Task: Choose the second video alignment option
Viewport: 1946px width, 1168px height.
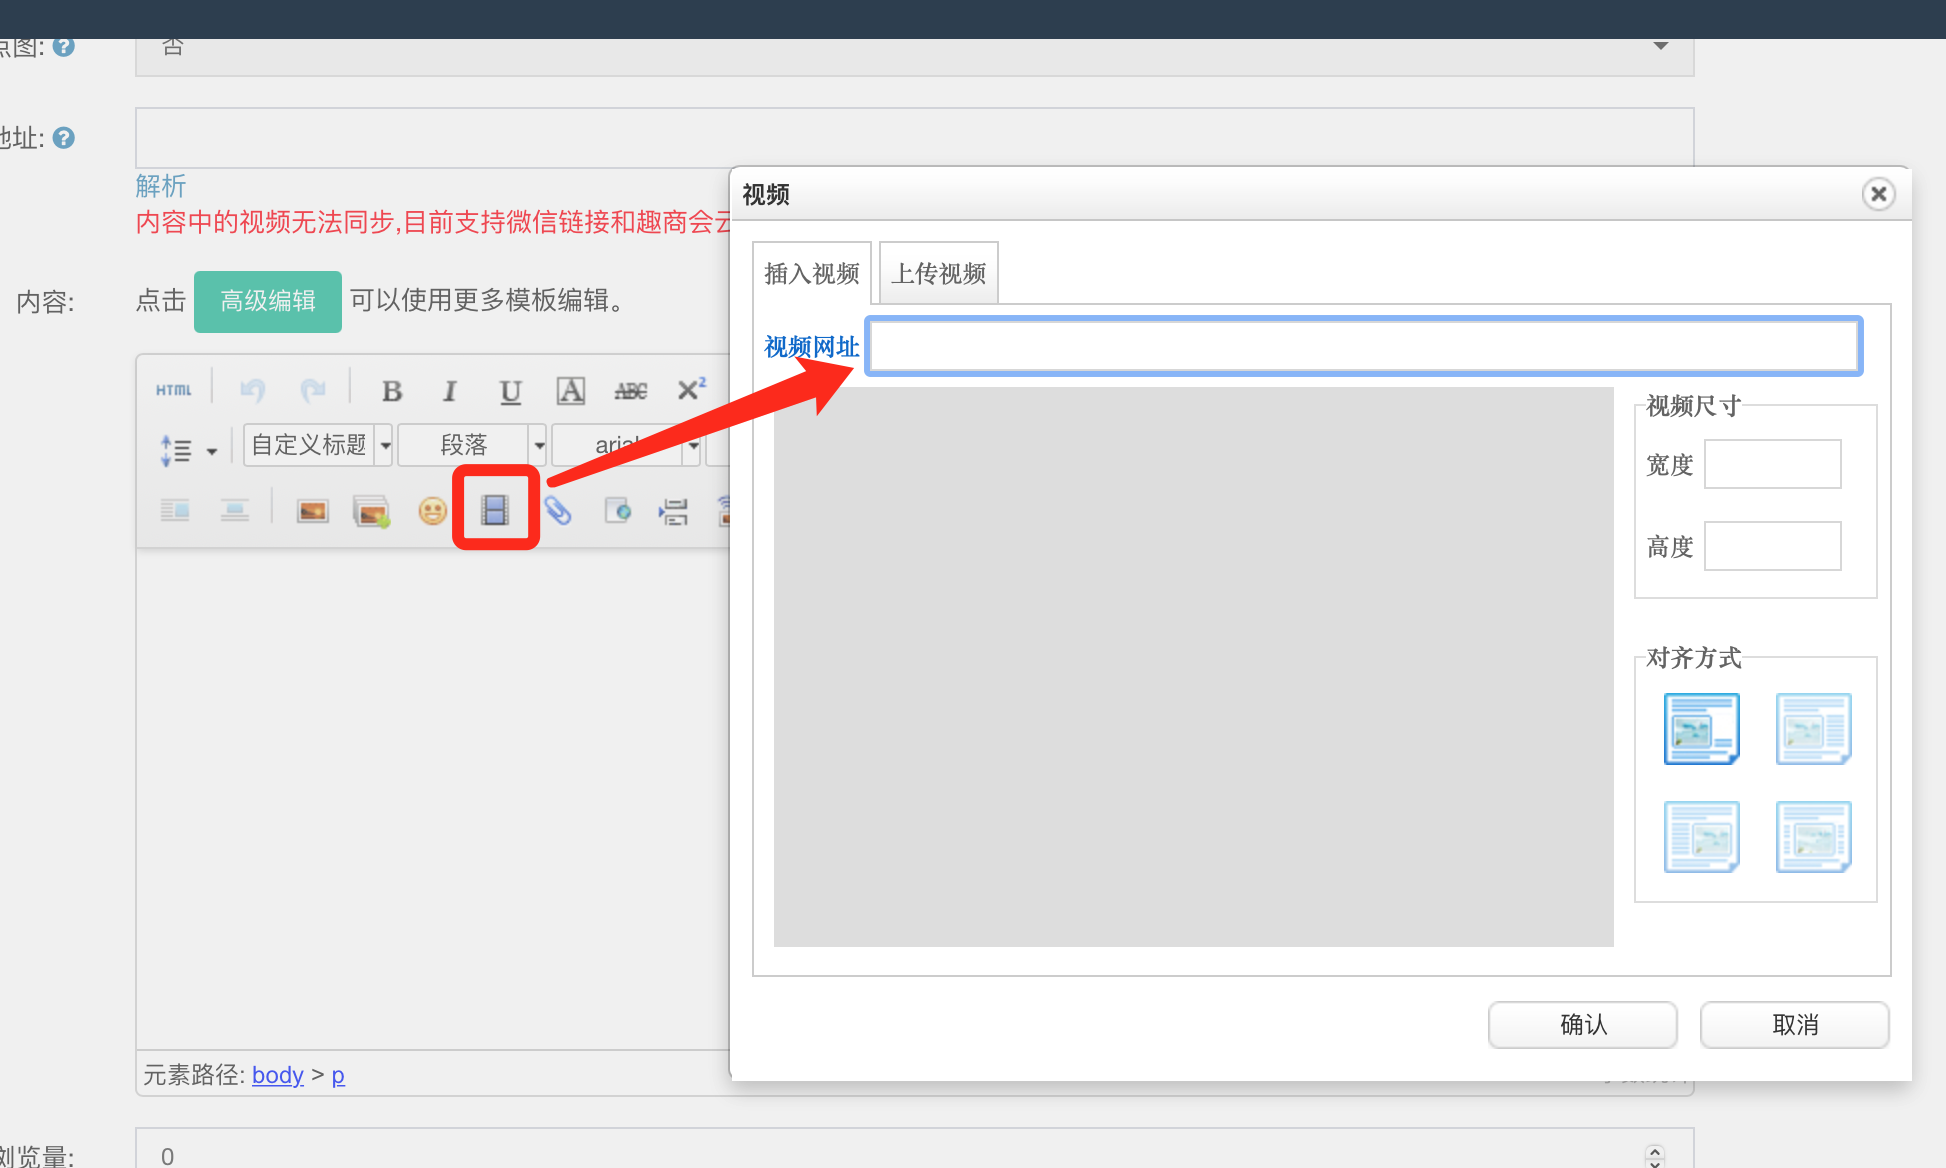Action: point(1813,728)
